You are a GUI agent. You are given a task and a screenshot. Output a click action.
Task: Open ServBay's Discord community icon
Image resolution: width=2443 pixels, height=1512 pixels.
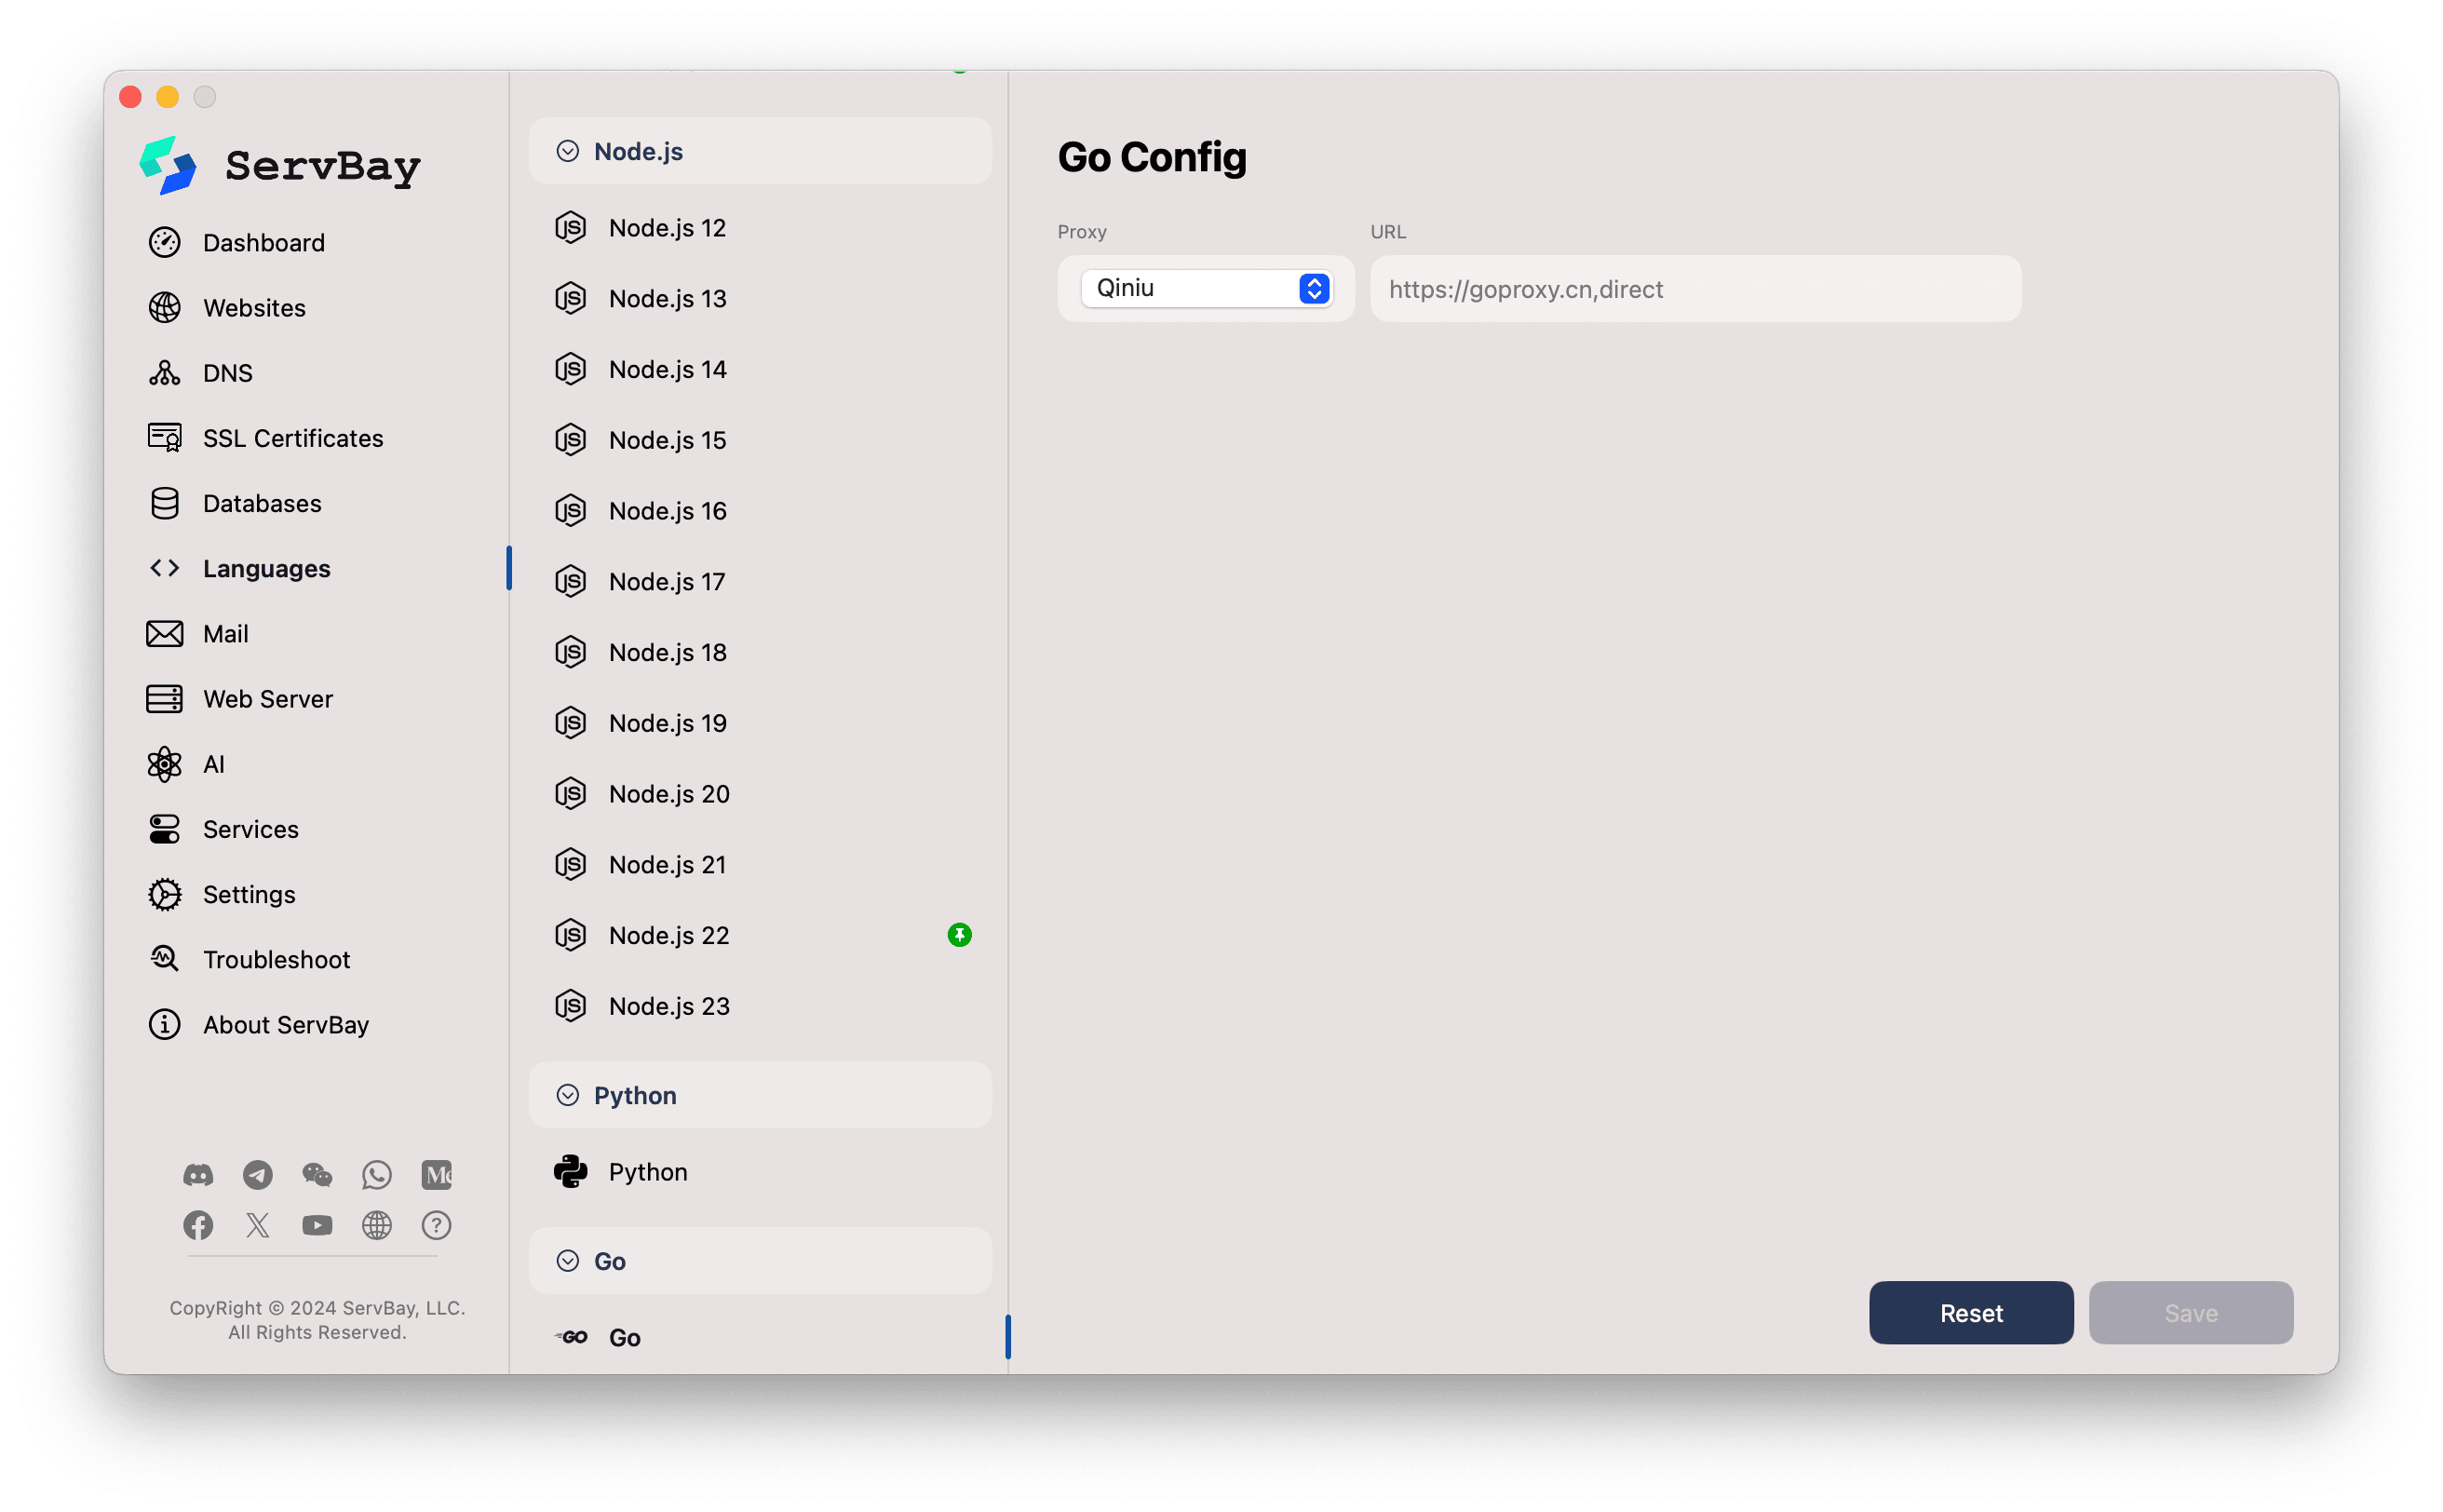tap(198, 1175)
